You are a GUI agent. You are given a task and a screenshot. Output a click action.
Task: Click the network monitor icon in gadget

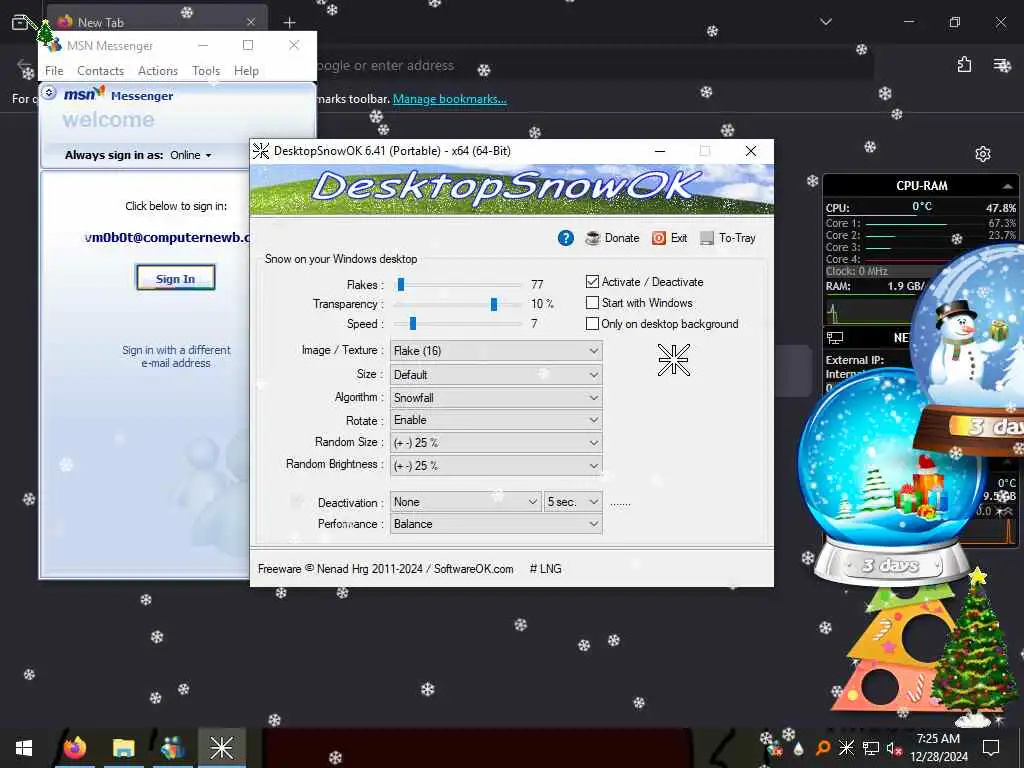(835, 338)
